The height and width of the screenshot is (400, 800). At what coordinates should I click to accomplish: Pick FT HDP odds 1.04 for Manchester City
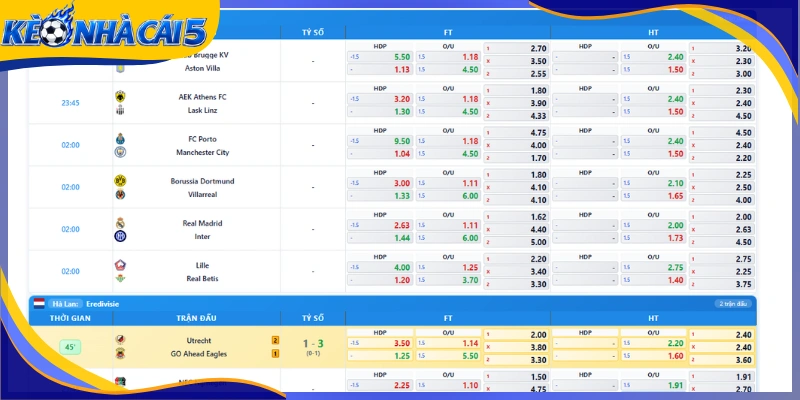[381, 154]
